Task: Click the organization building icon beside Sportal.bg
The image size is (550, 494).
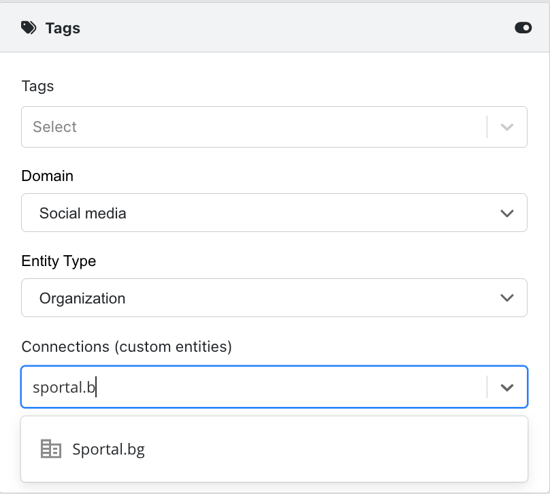Action: pyautogui.click(x=51, y=449)
